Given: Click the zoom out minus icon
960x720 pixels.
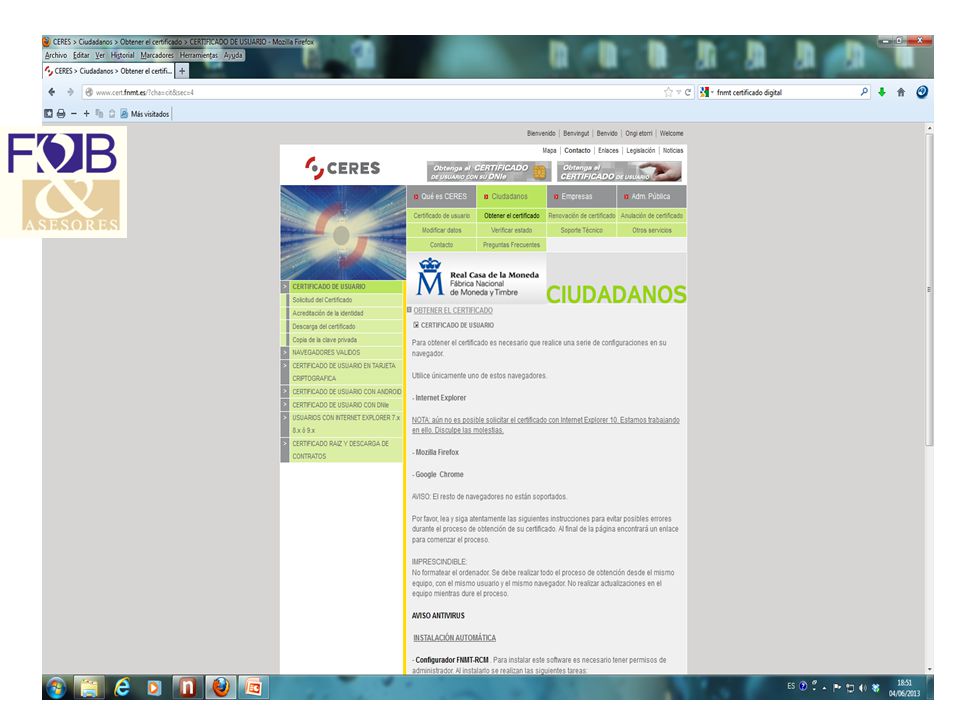Looking at the screenshot, I should pyautogui.click(x=74, y=114).
